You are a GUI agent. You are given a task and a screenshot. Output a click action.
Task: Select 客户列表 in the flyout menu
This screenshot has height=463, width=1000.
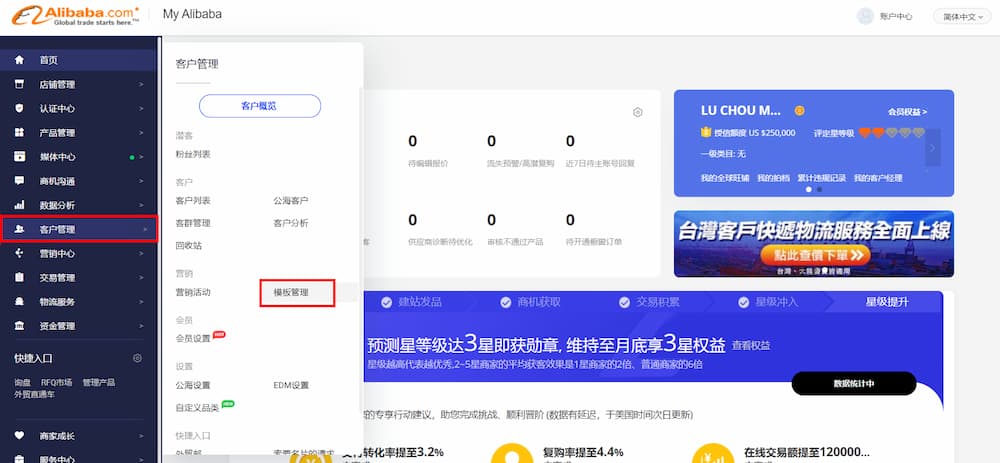(193, 201)
